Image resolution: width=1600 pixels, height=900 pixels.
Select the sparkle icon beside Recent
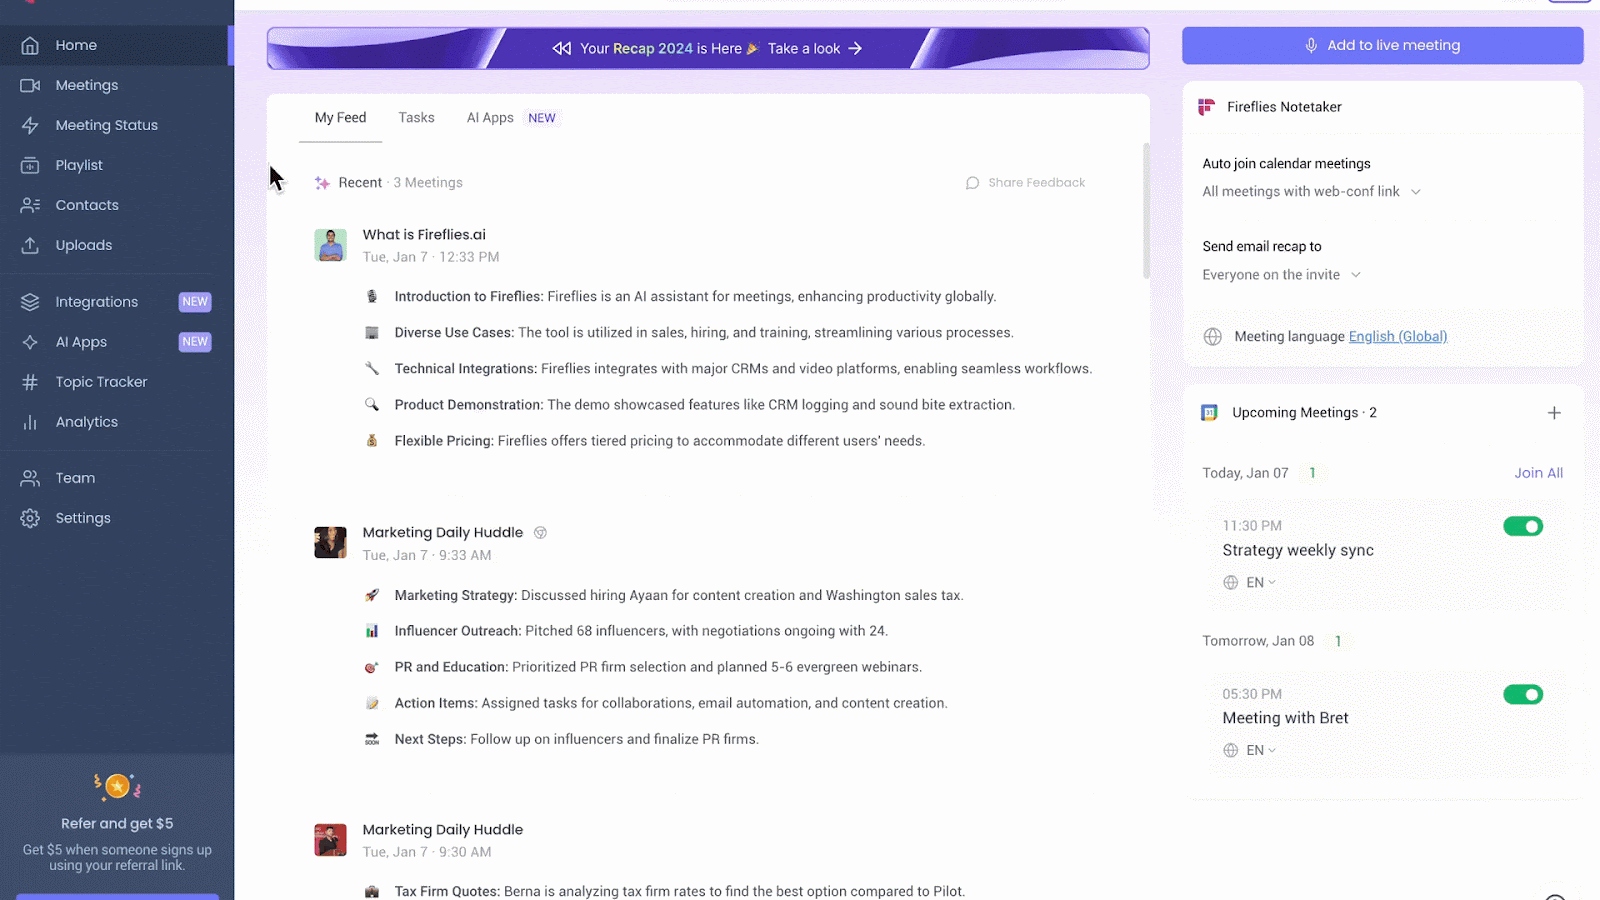[x=322, y=183]
